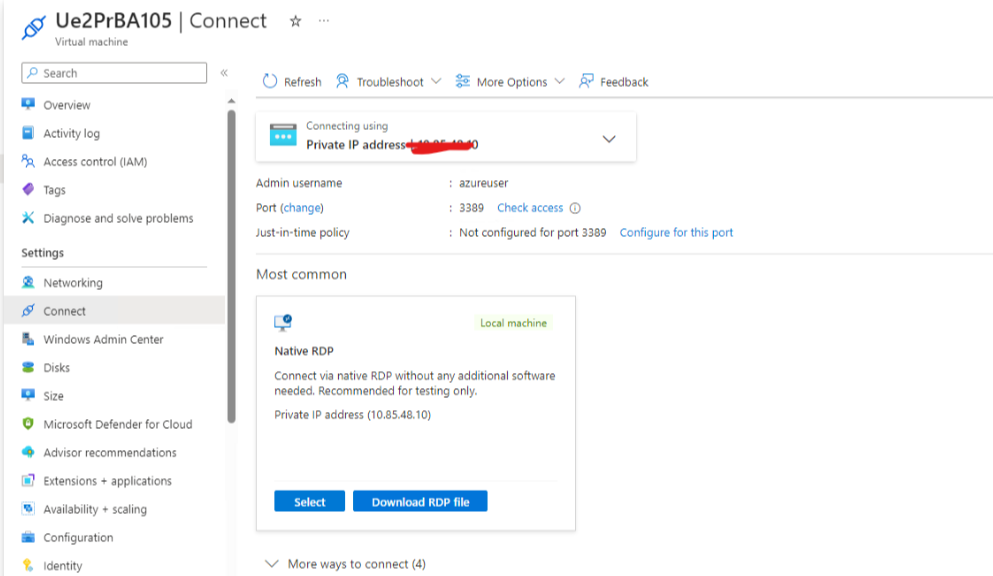Click the Overview monitor icon in sidebar

pyautogui.click(x=28, y=104)
